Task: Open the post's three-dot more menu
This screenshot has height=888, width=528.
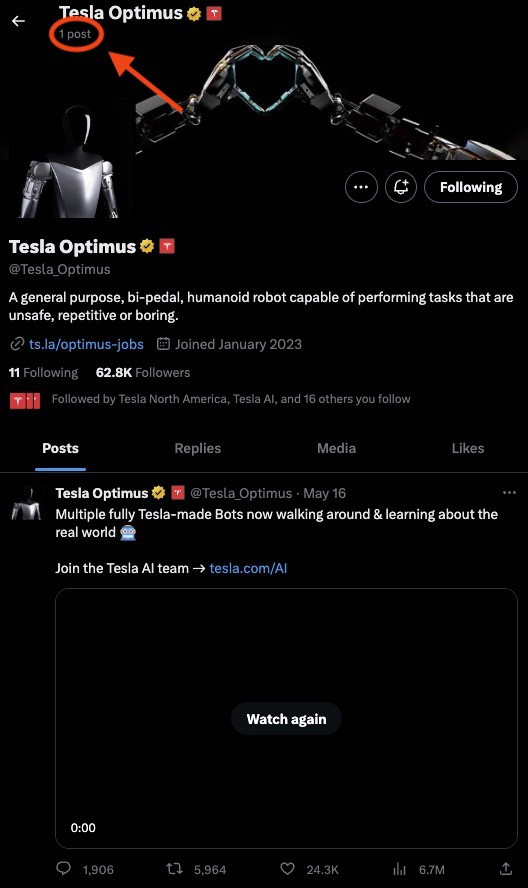Action: (x=509, y=493)
